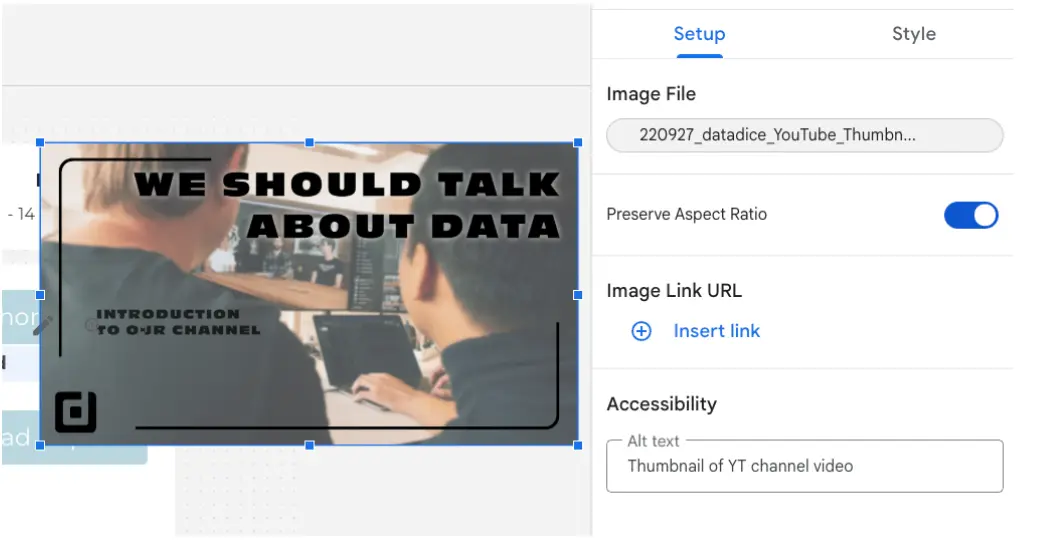Image resolution: width=1058 pixels, height=542 pixels.
Task: Click the pencil edit icon on canvas
Action: (43, 325)
